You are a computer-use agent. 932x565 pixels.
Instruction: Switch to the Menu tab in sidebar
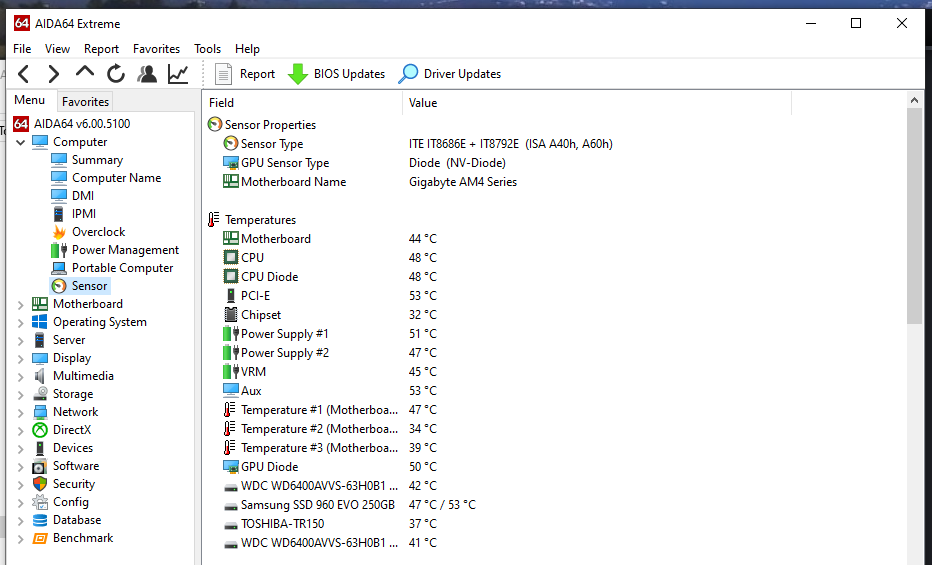[x=30, y=100]
